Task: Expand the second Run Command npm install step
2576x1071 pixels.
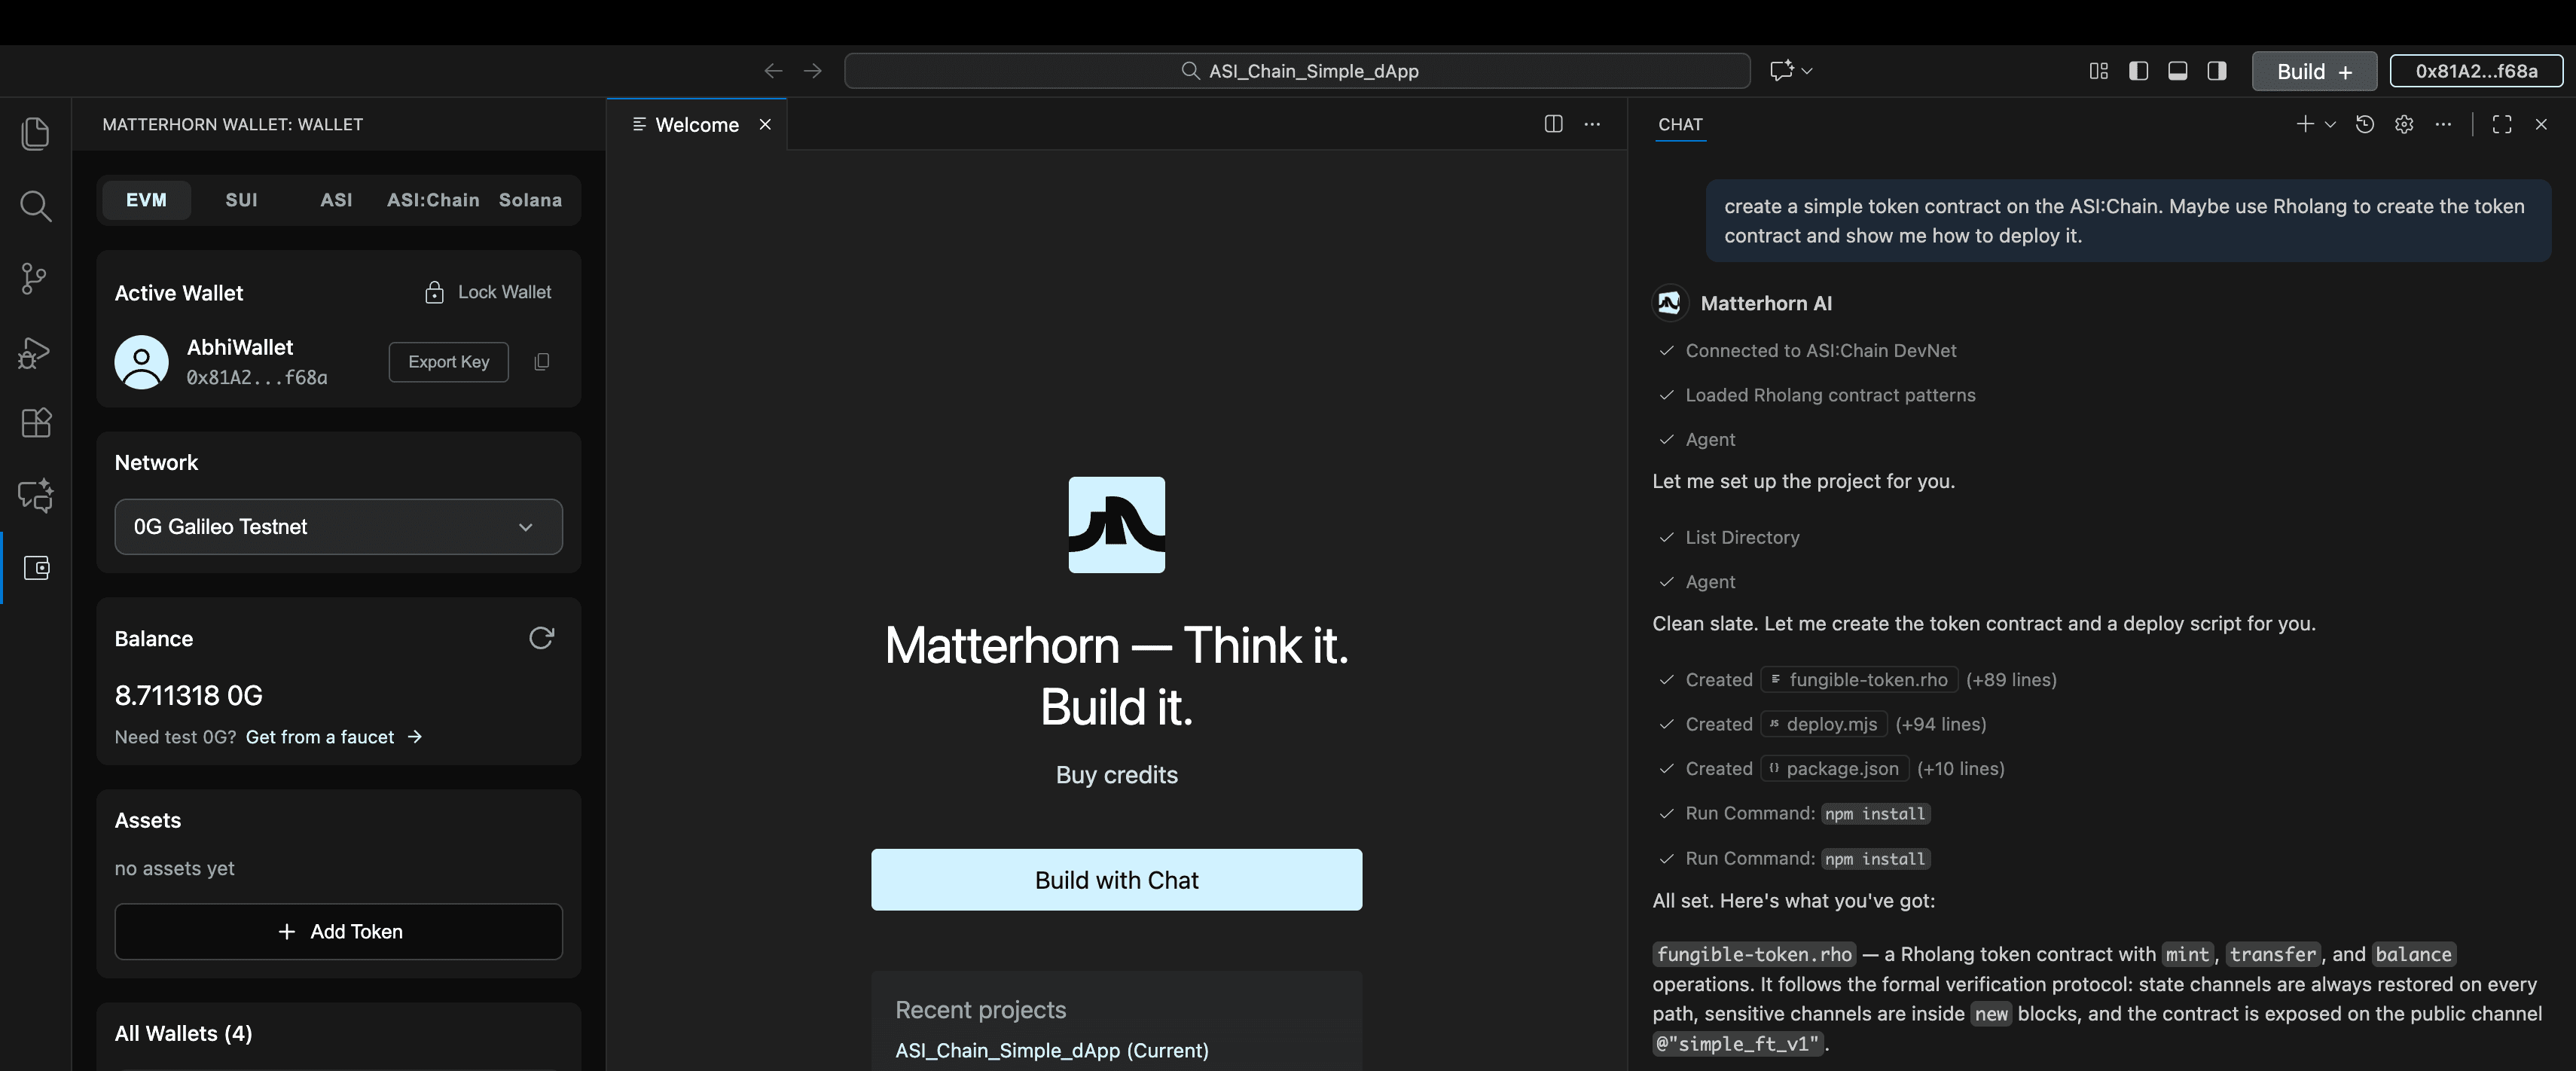Action: pos(1793,859)
